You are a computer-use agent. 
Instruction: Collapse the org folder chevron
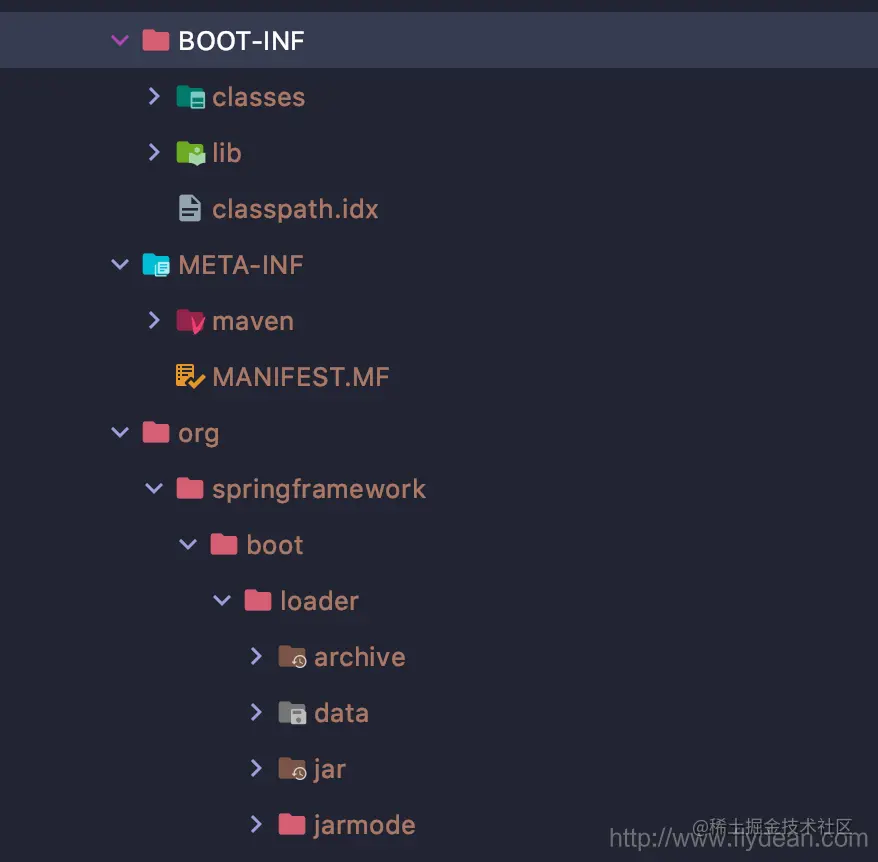120,432
